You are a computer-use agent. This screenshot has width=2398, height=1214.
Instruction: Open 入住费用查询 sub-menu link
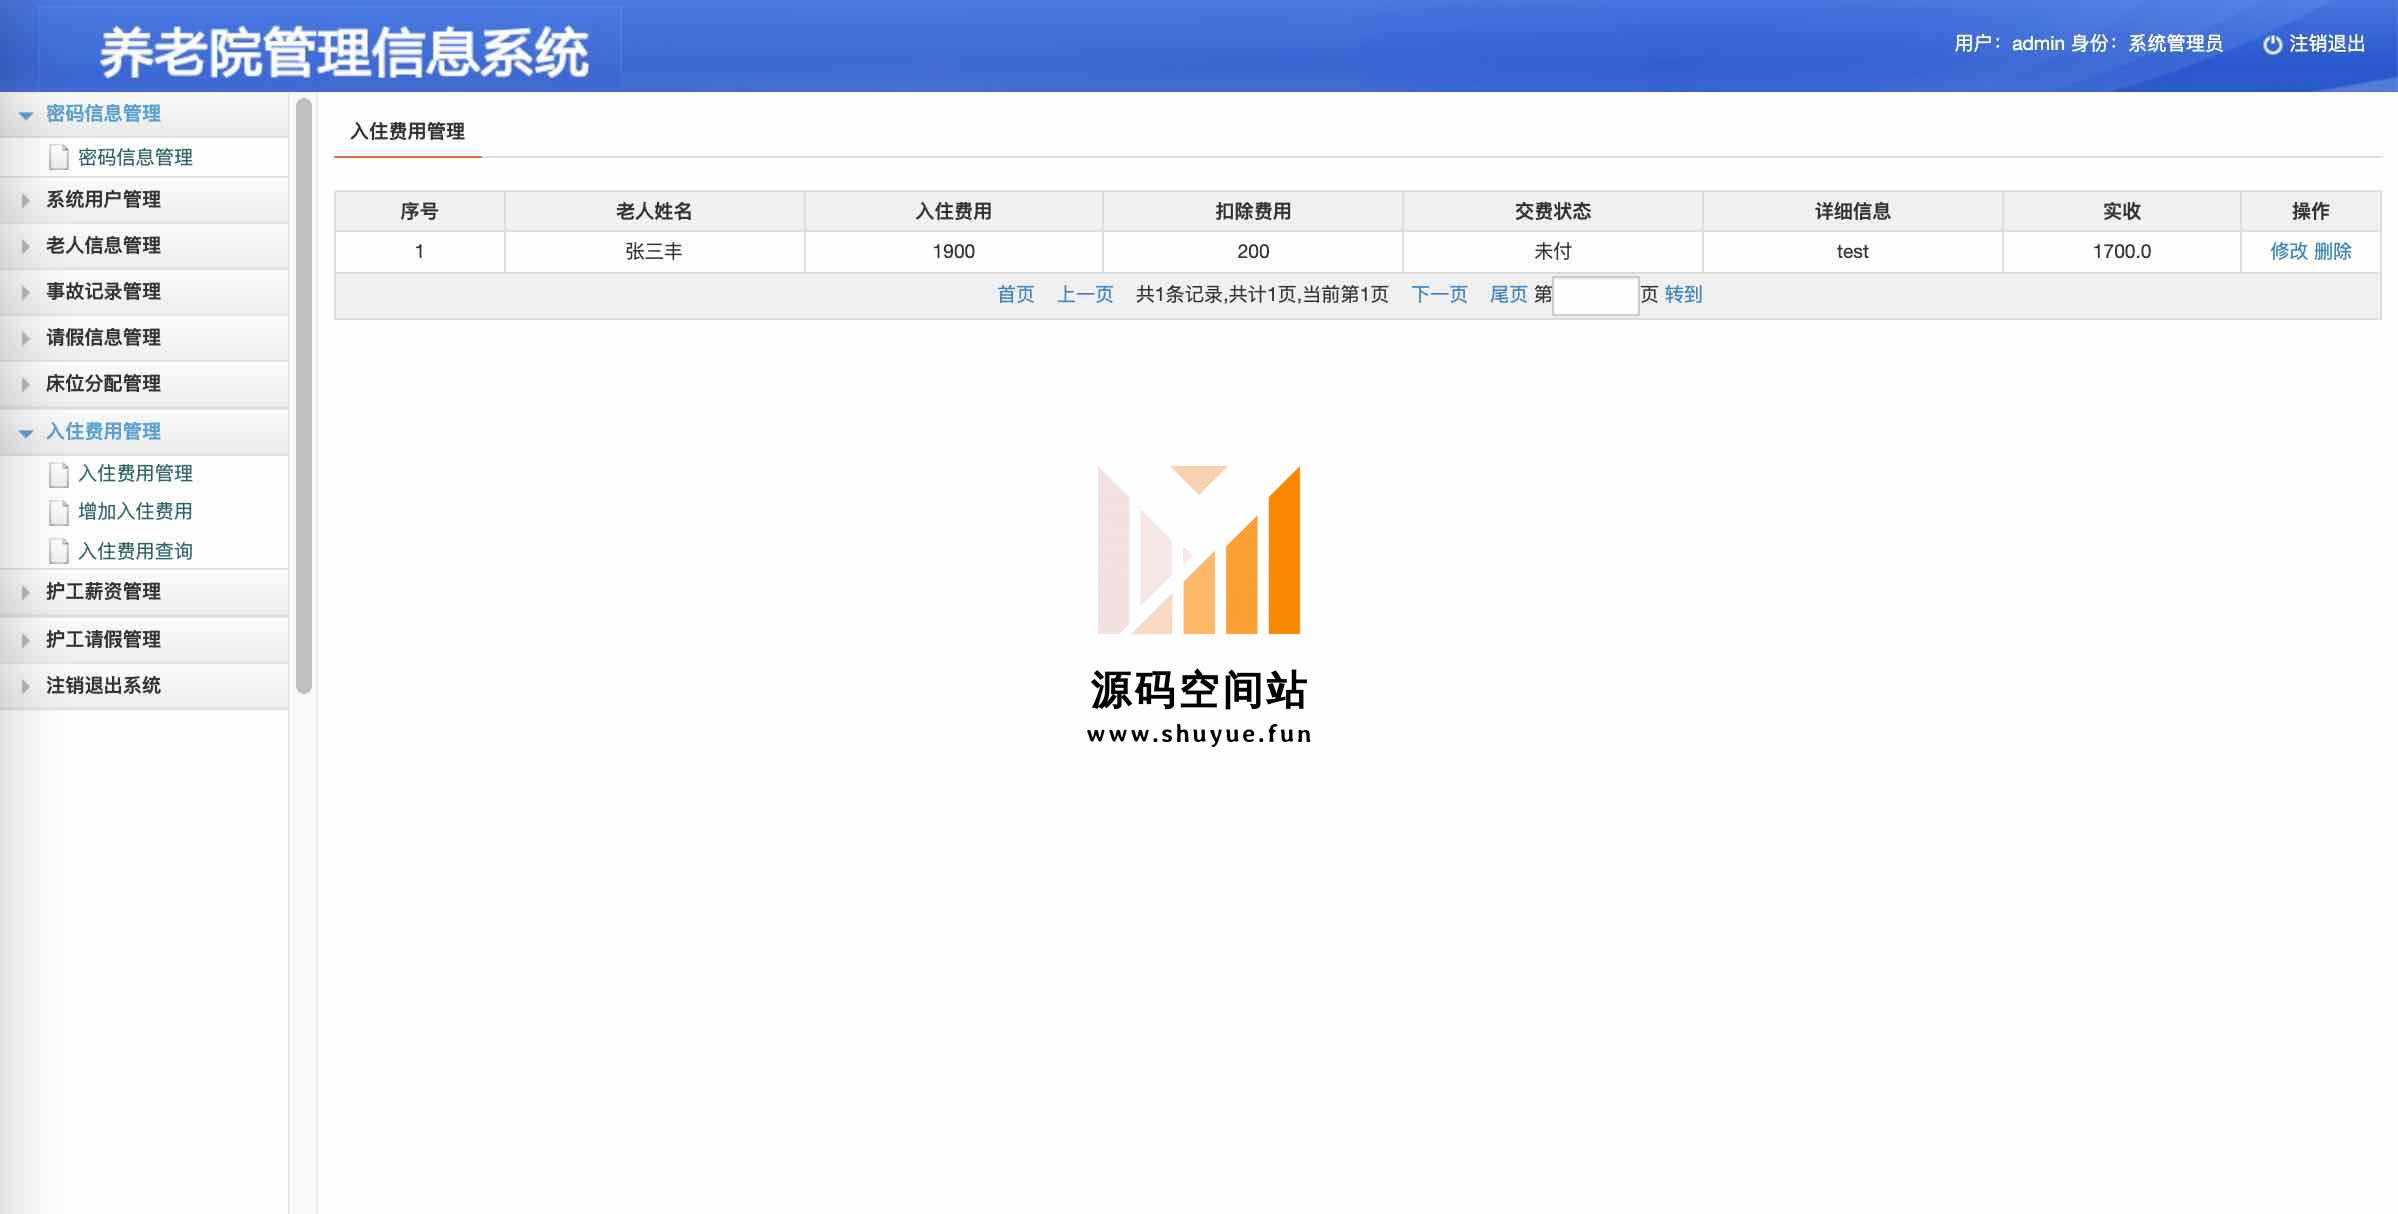(x=135, y=551)
